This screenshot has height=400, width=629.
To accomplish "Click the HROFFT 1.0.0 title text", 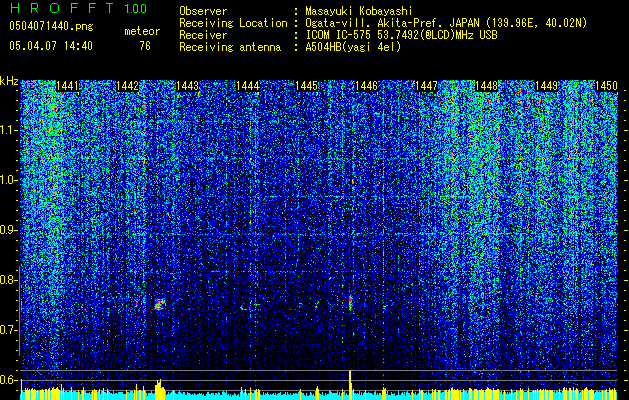I will pyautogui.click(x=78, y=8).
